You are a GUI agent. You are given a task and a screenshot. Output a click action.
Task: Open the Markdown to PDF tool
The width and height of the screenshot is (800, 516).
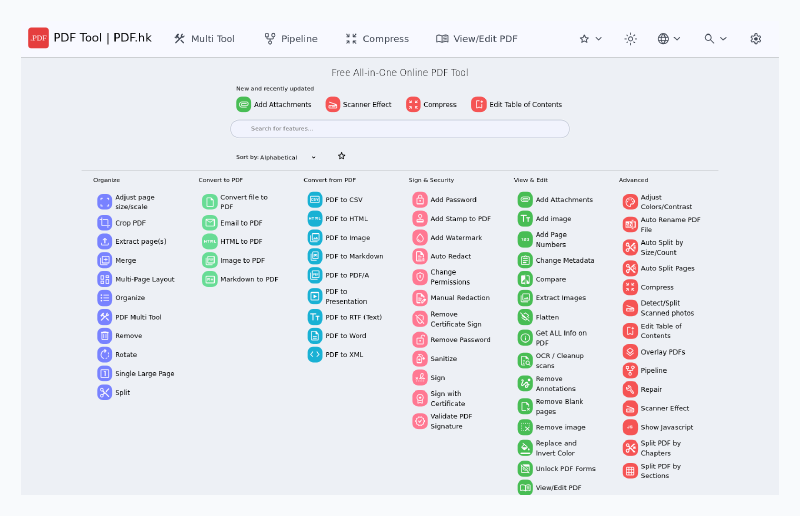coord(240,279)
